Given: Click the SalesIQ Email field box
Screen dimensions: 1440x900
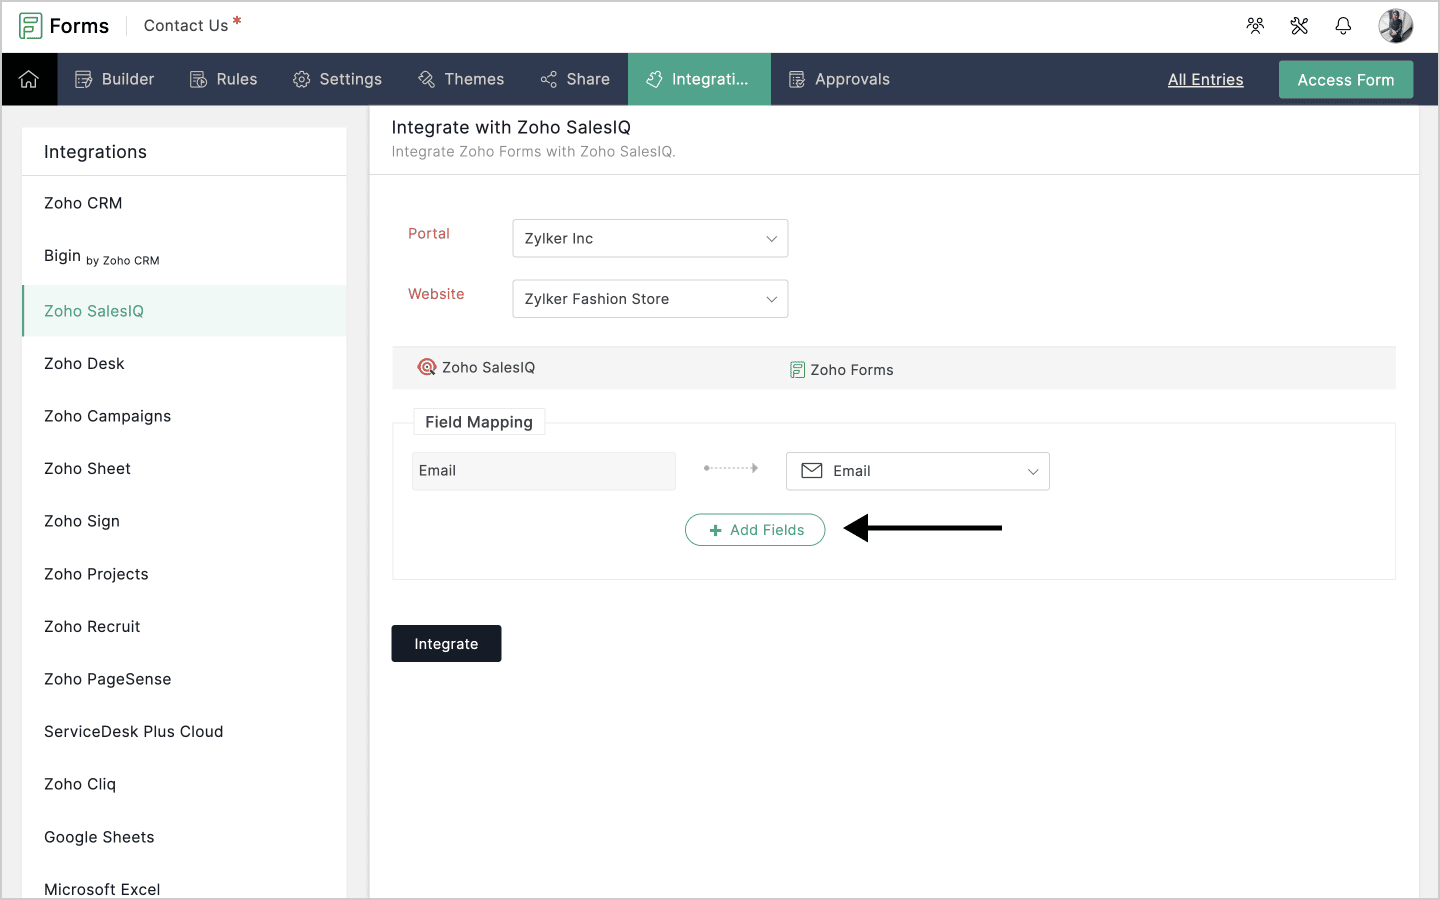Looking at the screenshot, I should point(544,471).
